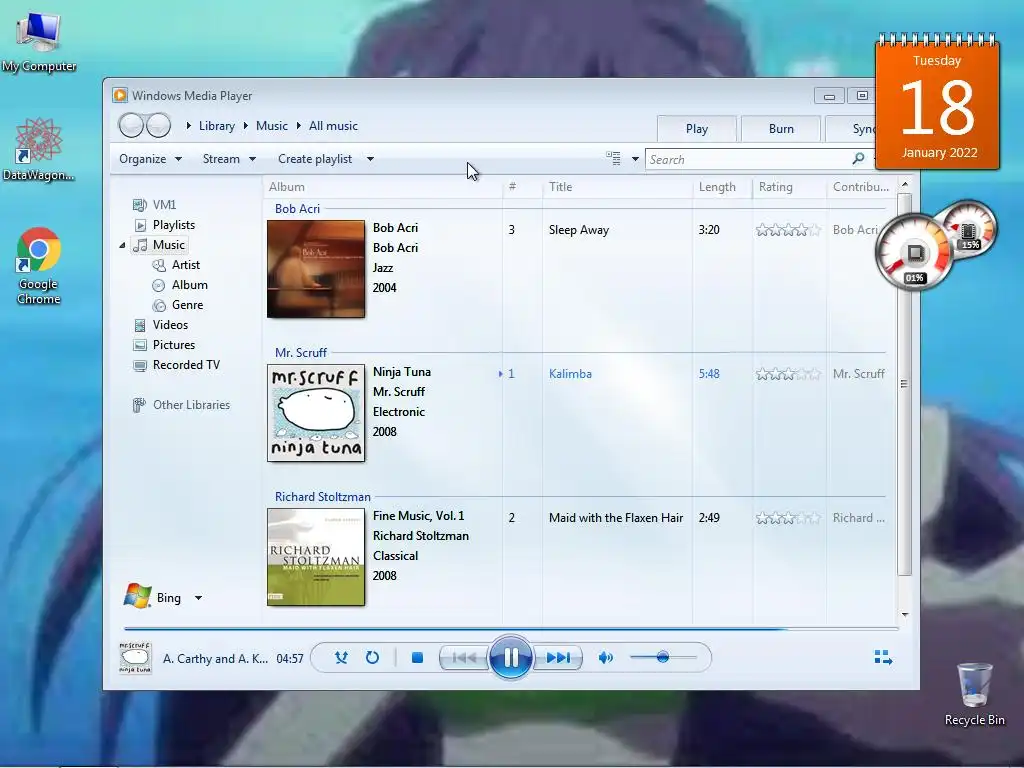1024x768 pixels.
Task: Select the Ninja Tuna album cover
Action: [x=316, y=413]
